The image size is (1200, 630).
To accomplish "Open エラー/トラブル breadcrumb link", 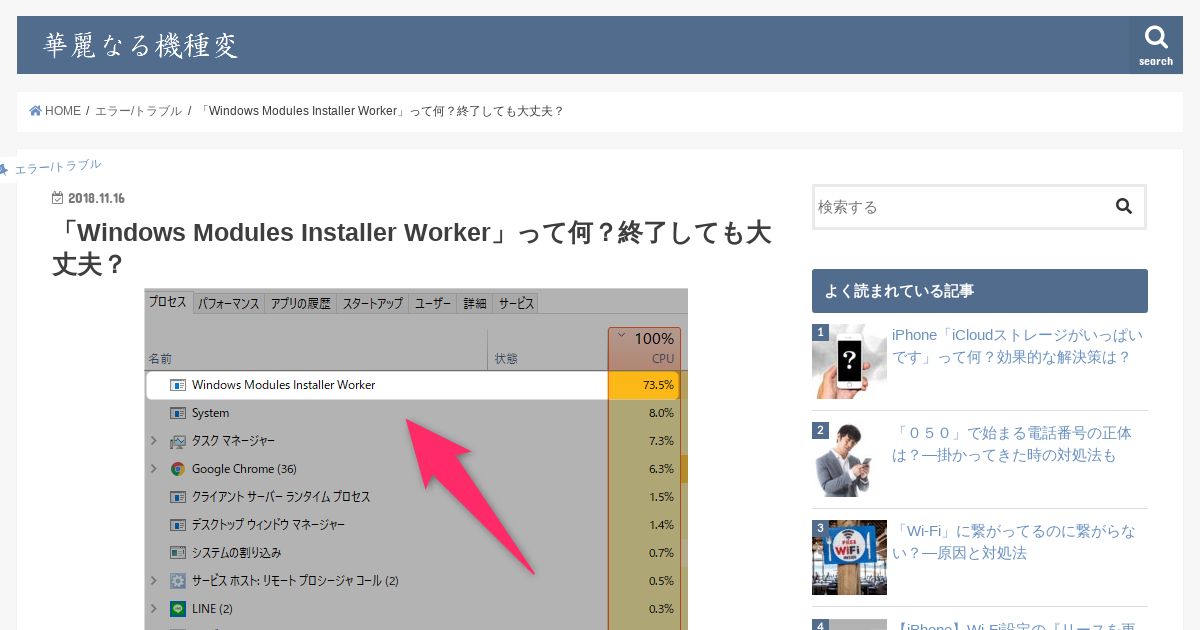I will 138,111.
